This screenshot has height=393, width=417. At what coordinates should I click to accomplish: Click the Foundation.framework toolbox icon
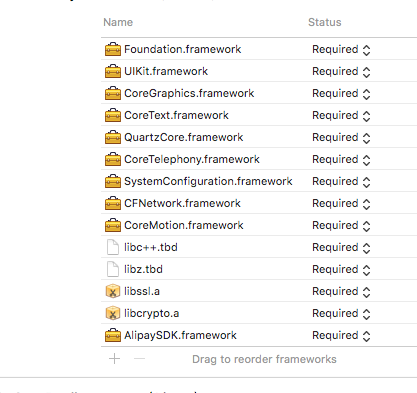click(113, 49)
